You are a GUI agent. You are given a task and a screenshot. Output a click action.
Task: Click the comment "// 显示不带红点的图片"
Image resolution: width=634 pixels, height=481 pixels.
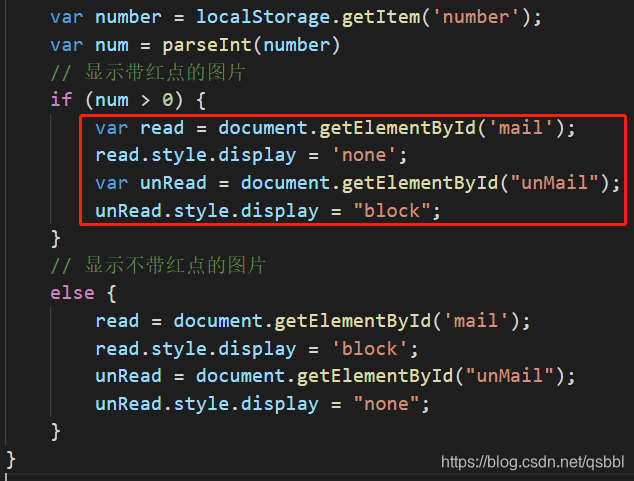pos(158,266)
